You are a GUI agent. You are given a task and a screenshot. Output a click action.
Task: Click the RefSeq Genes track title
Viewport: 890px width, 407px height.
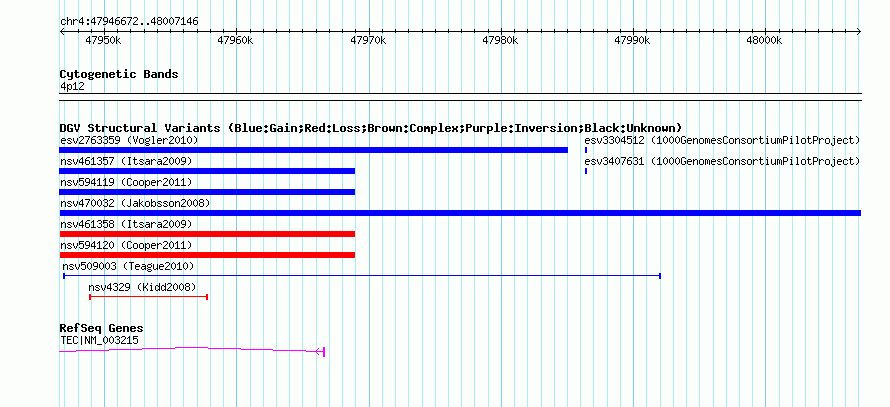[x=102, y=328]
